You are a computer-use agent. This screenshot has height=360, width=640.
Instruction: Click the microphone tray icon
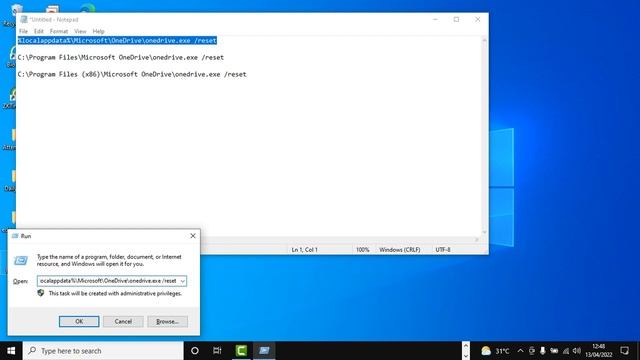pos(542,351)
